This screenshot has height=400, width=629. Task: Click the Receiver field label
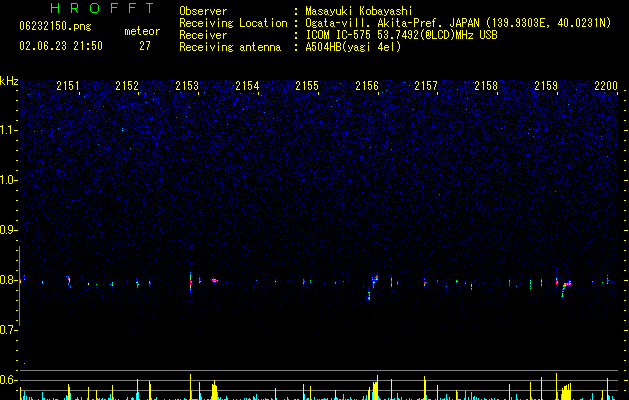[x=203, y=35]
